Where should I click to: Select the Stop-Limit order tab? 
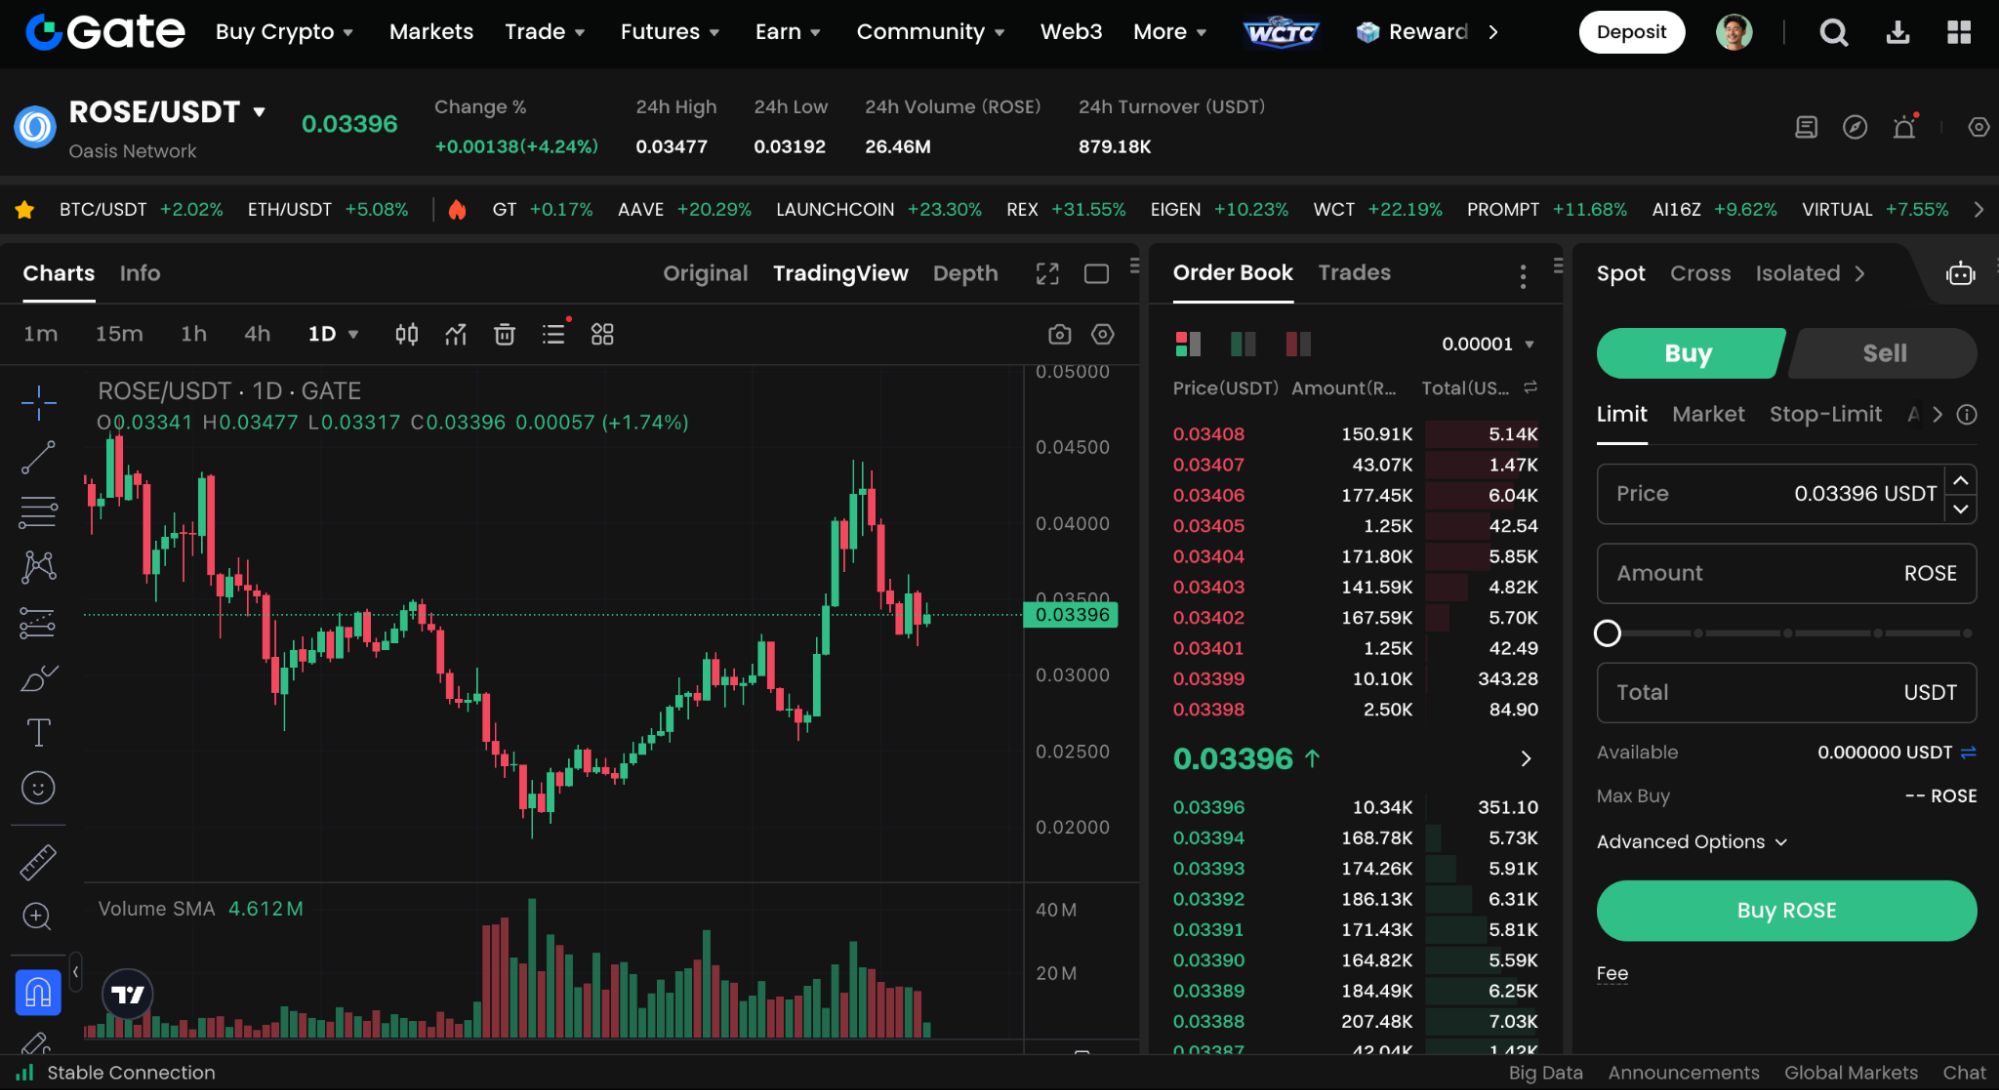point(1825,414)
